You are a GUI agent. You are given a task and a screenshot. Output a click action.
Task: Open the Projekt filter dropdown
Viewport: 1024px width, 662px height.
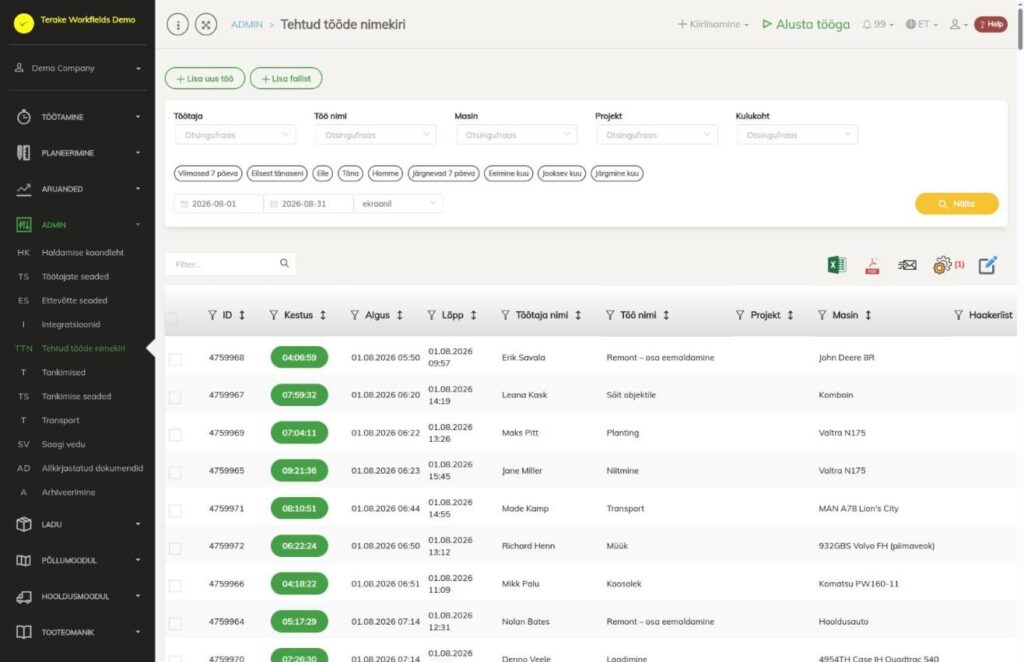click(x=657, y=134)
